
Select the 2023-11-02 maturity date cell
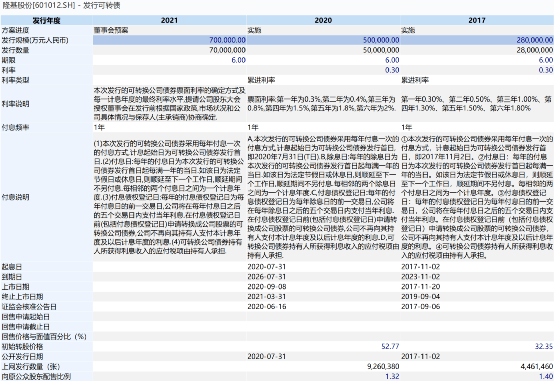[420, 277]
